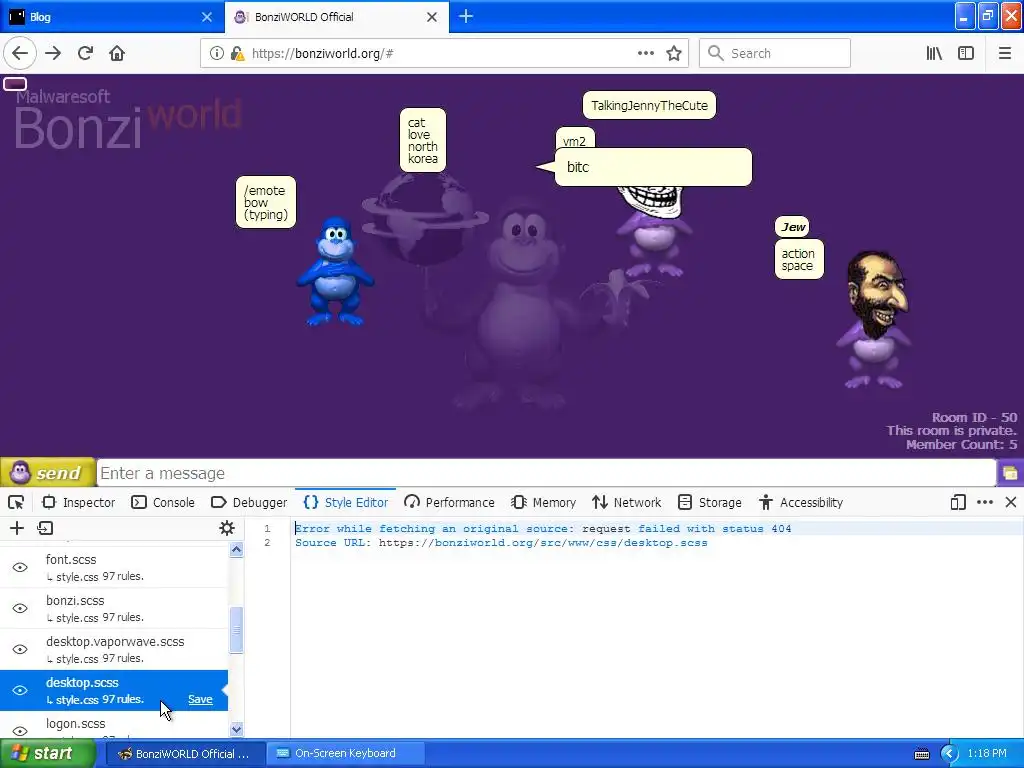Import a style sheet icon
Viewport: 1024px width, 768px height.
45,528
